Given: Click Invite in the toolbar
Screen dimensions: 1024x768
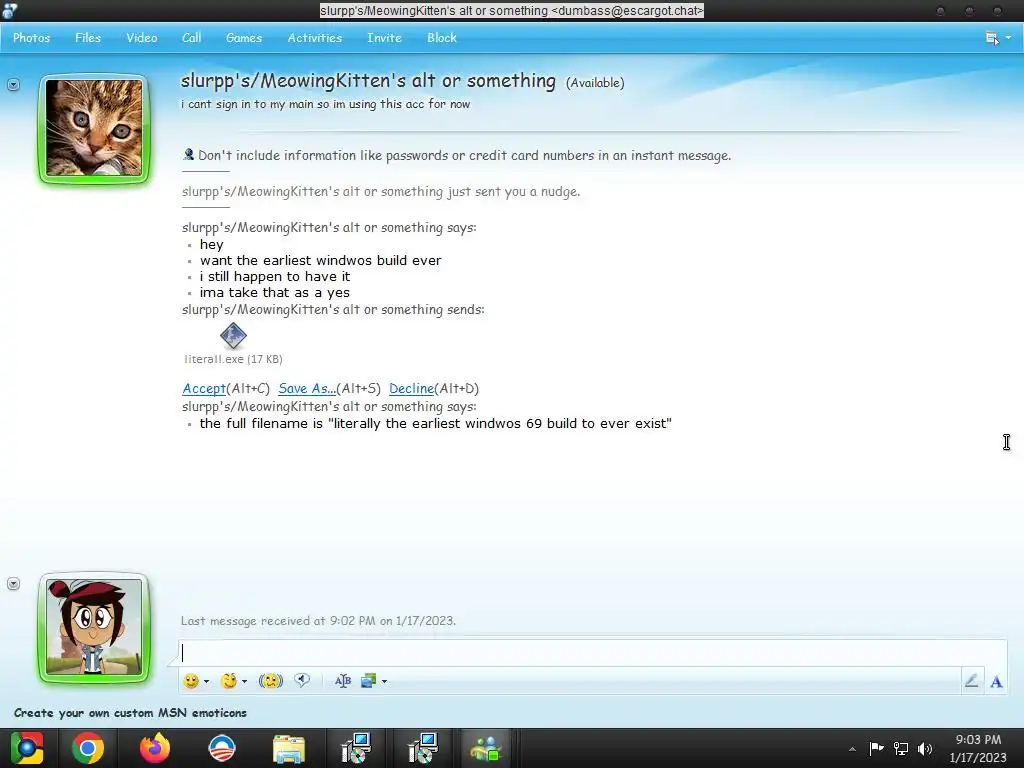Looking at the screenshot, I should pyautogui.click(x=384, y=38).
